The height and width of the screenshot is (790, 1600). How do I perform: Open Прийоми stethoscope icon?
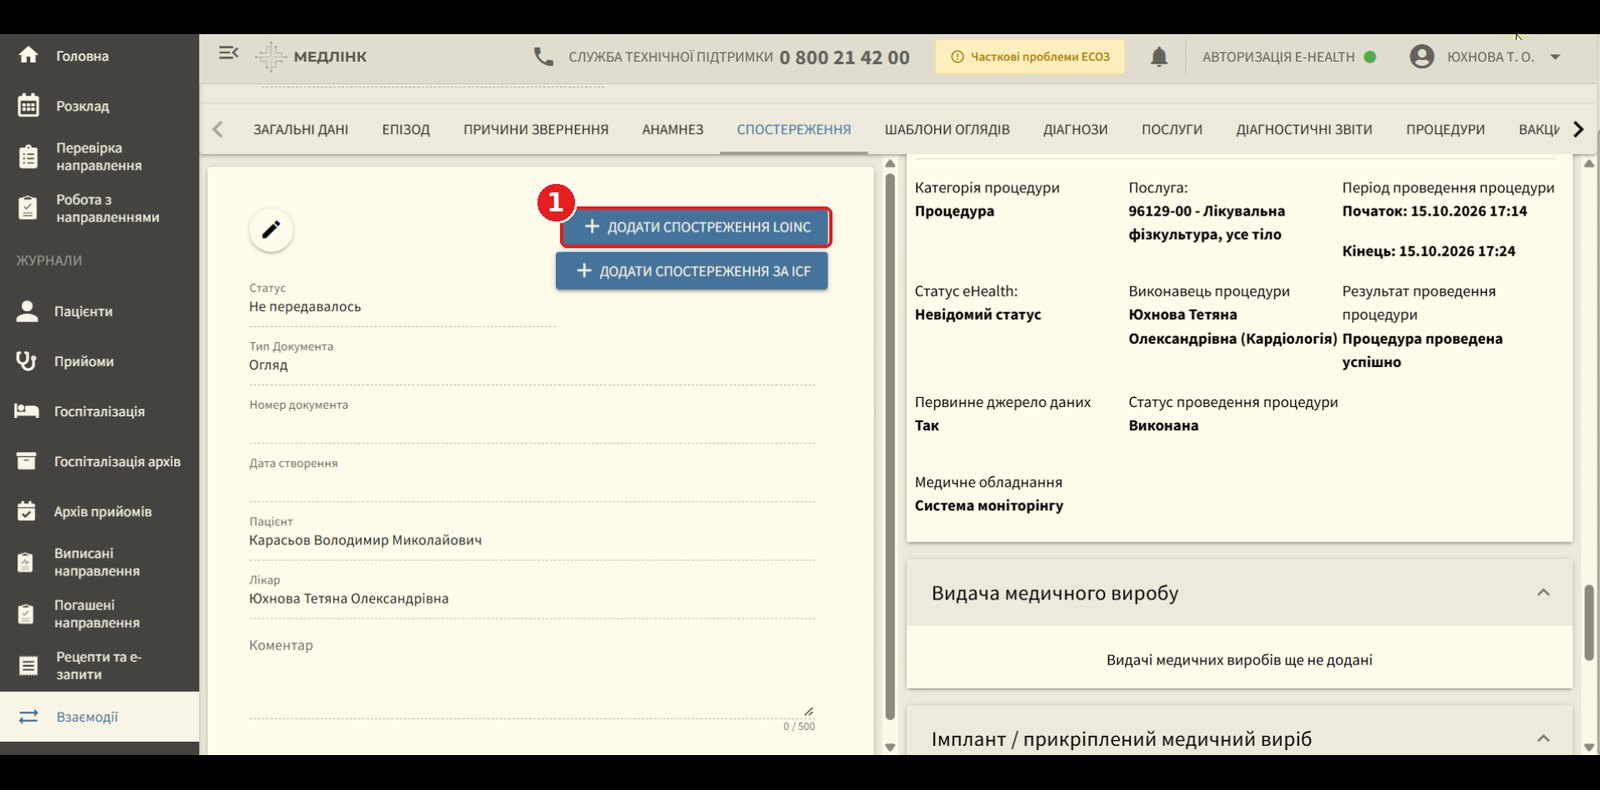click(27, 361)
